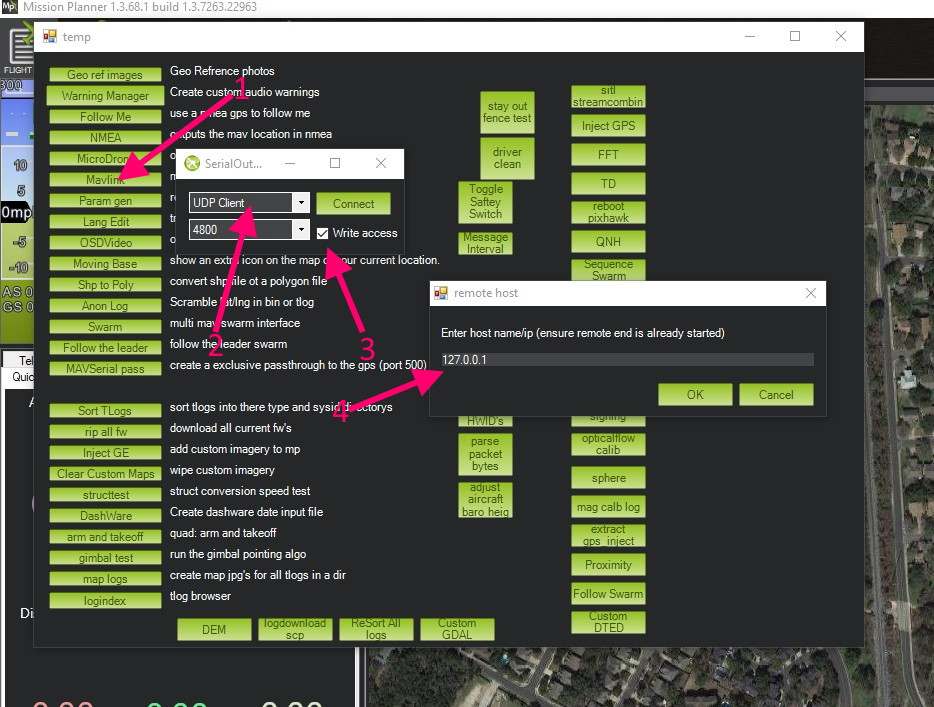Confirm the remote host with OK

(x=695, y=394)
